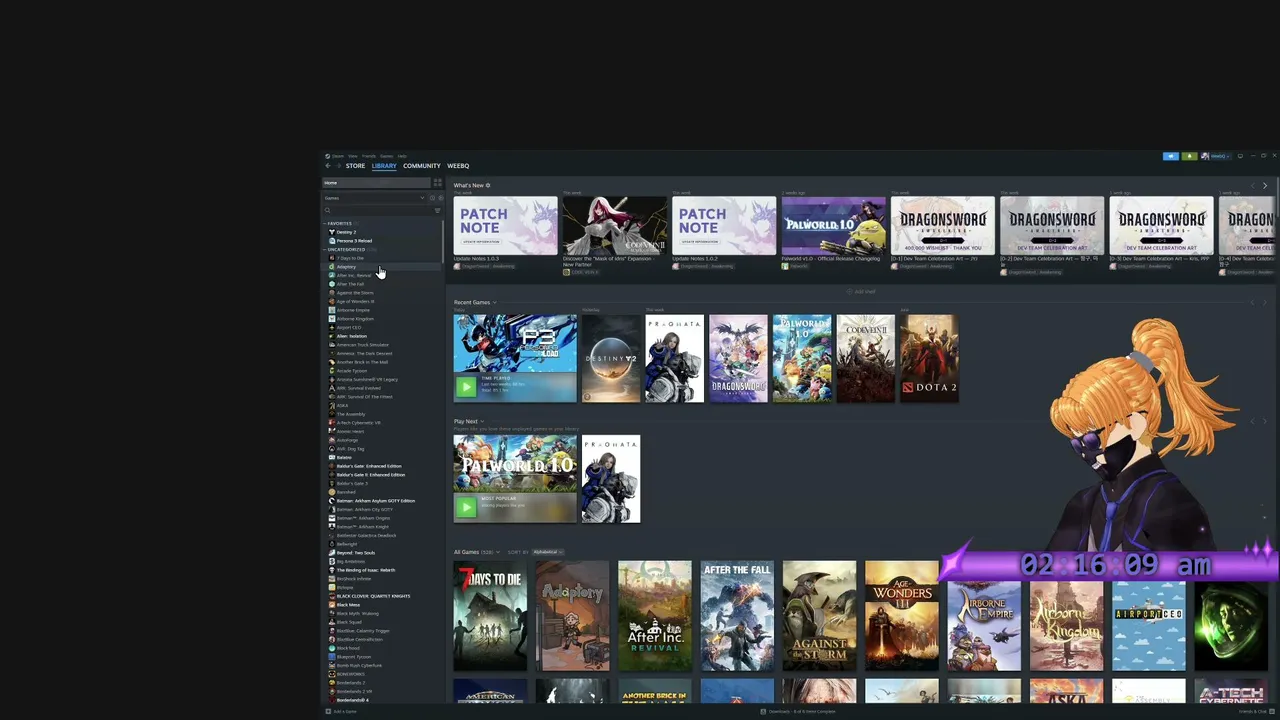Click Add a Game at the bottom
The width and height of the screenshot is (1280, 720).
(341, 711)
